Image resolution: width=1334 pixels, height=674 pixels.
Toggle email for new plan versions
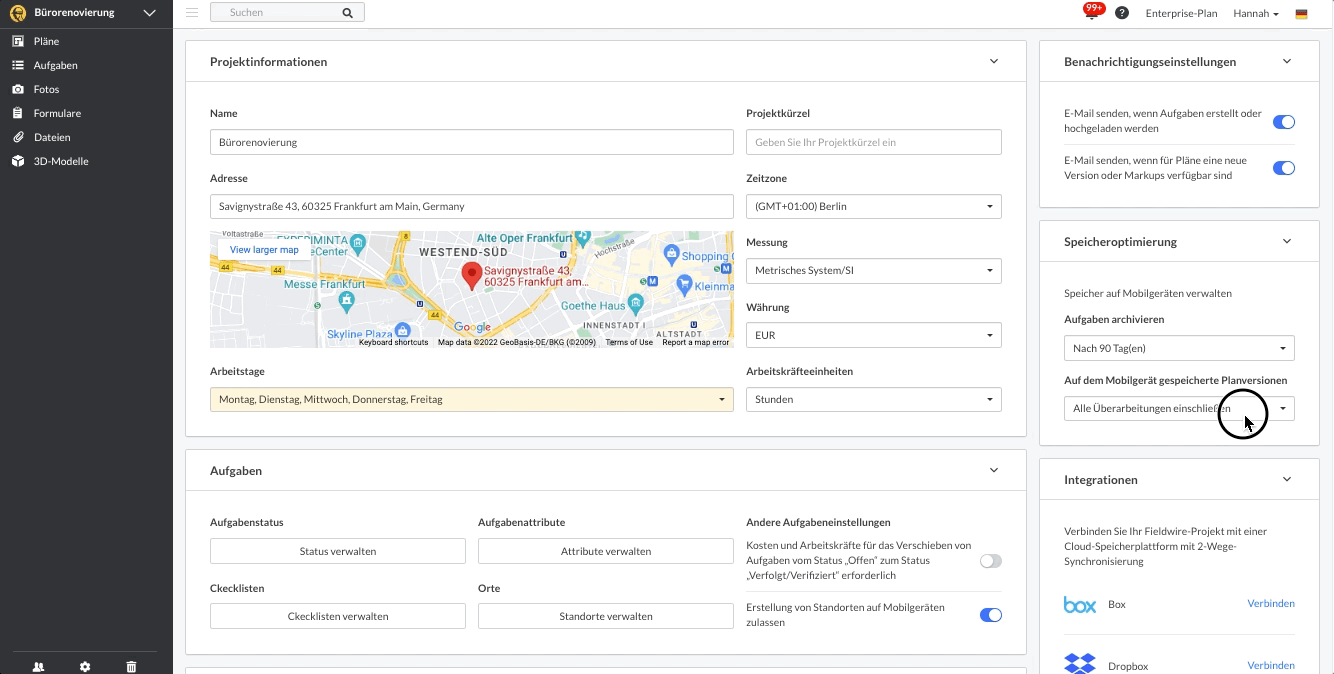point(1283,168)
